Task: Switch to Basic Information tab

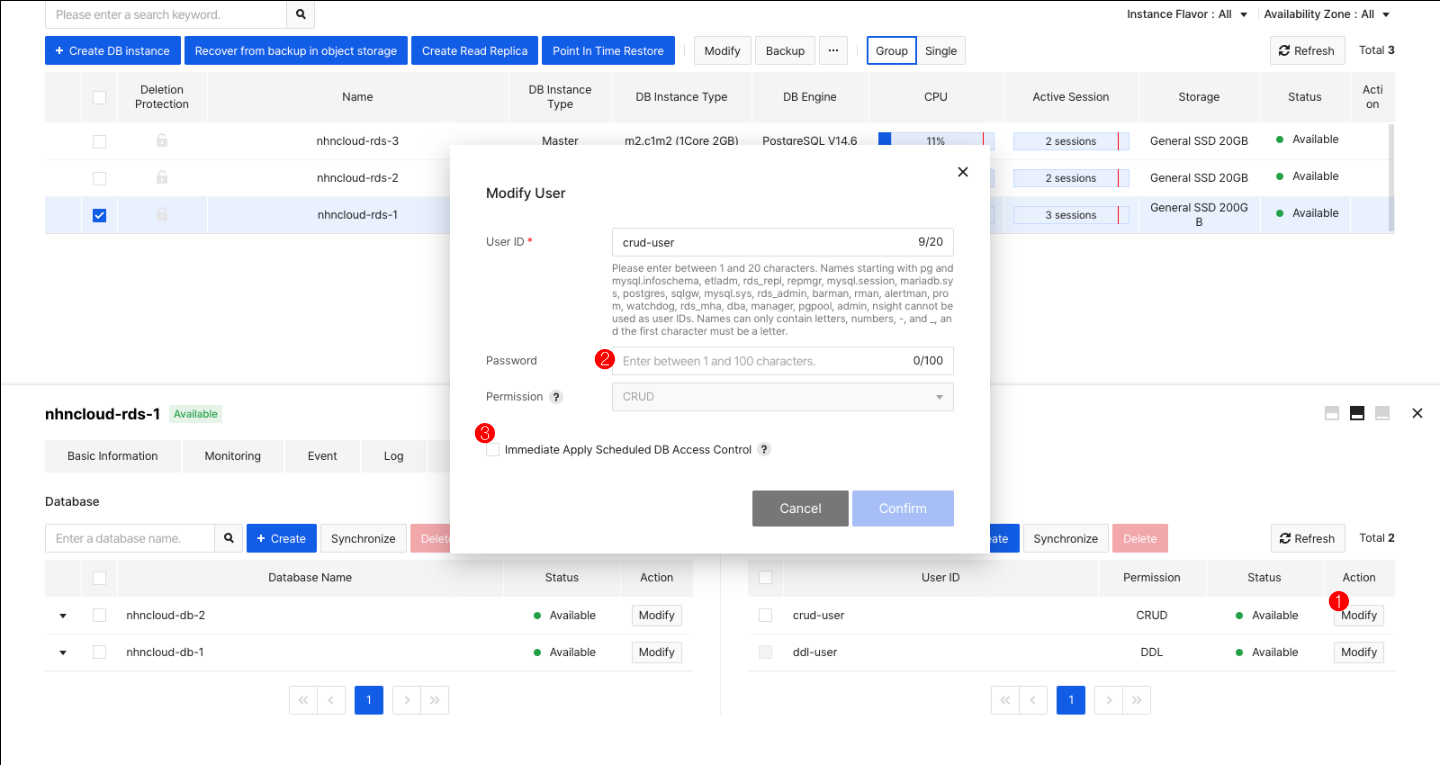Action: (113, 456)
